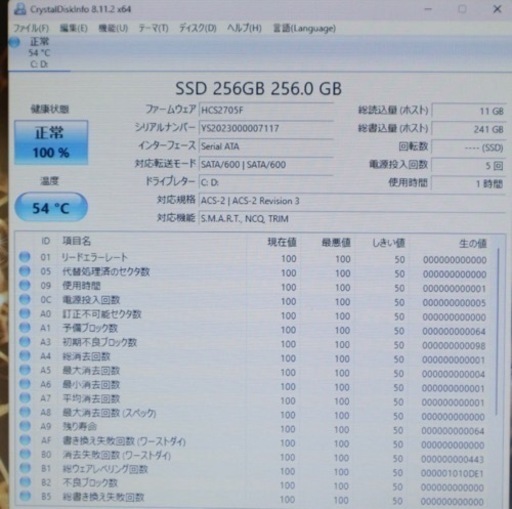Viewport: 512px width, 509px height.
Task: Click the status icon for A4 総消去回数
Action: (x=25, y=356)
